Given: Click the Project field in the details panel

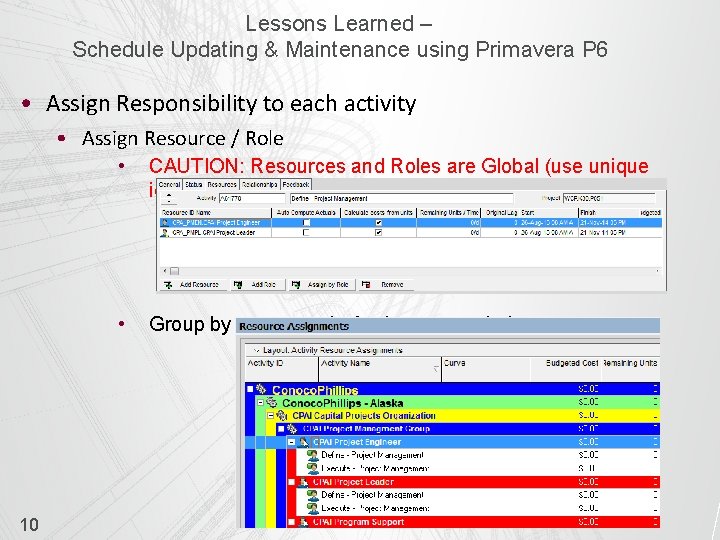Looking at the screenshot, I should pyautogui.click(x=609, y=198).
